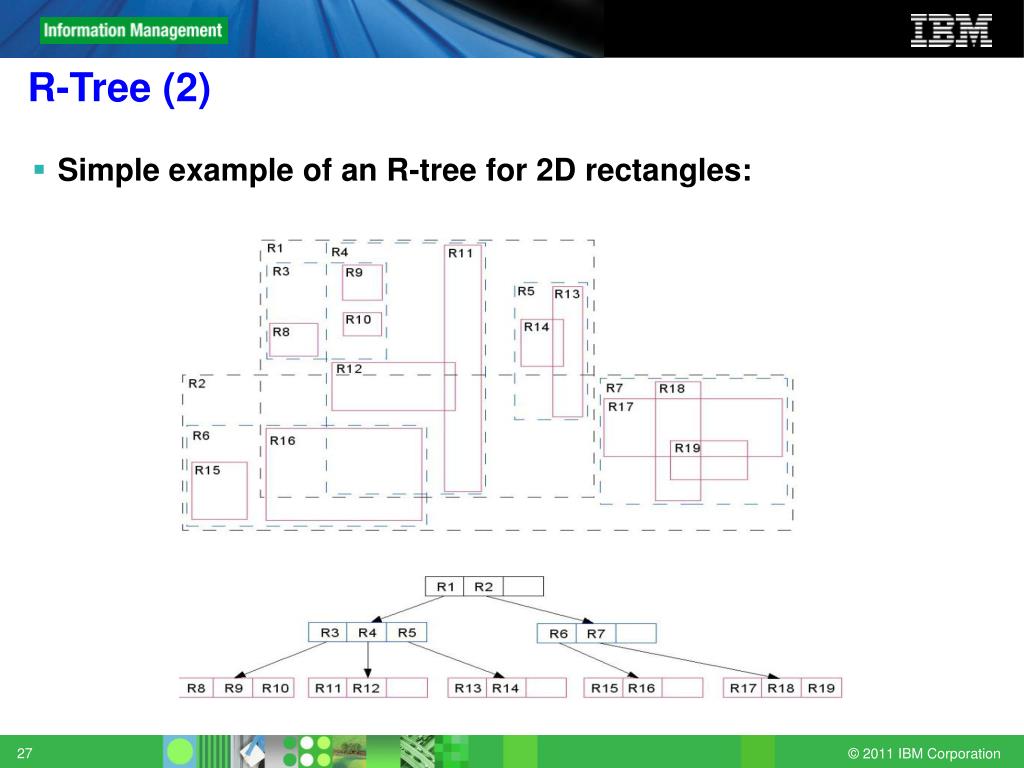
Task: Click the R17 rectangle label in the diagram
Action: tap(620, 407)
